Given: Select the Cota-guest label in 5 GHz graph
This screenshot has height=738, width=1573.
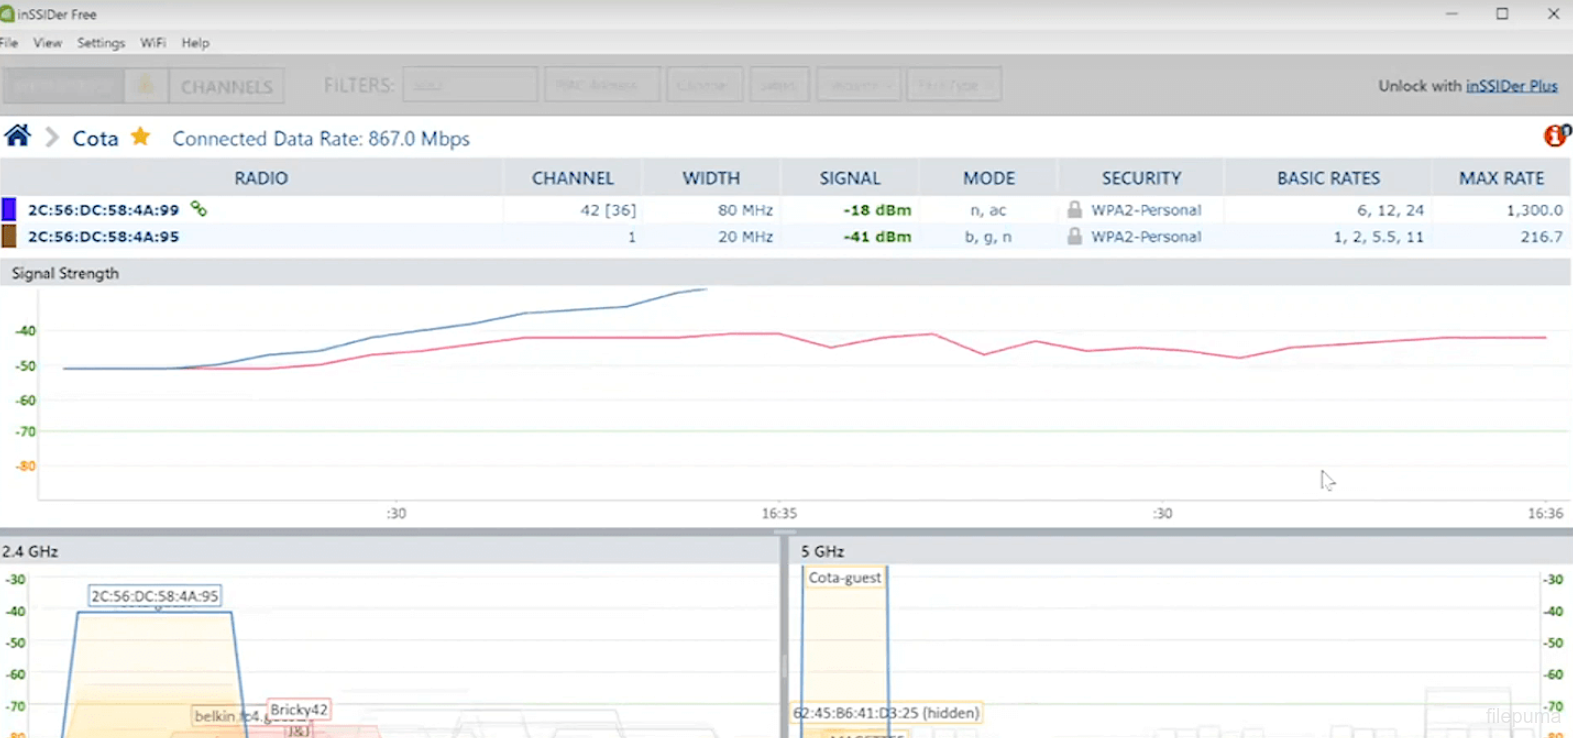Looking at the screenshot, I should point(844,578).
